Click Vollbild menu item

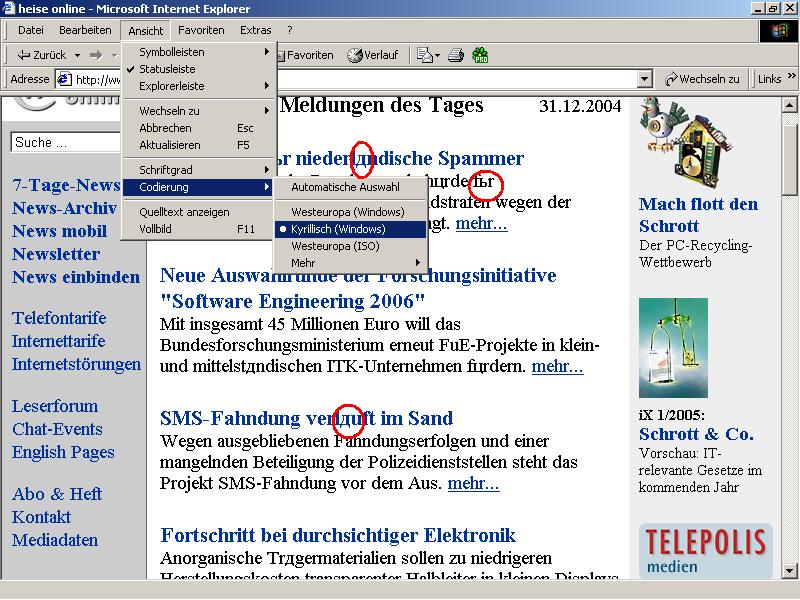[199, 229]
